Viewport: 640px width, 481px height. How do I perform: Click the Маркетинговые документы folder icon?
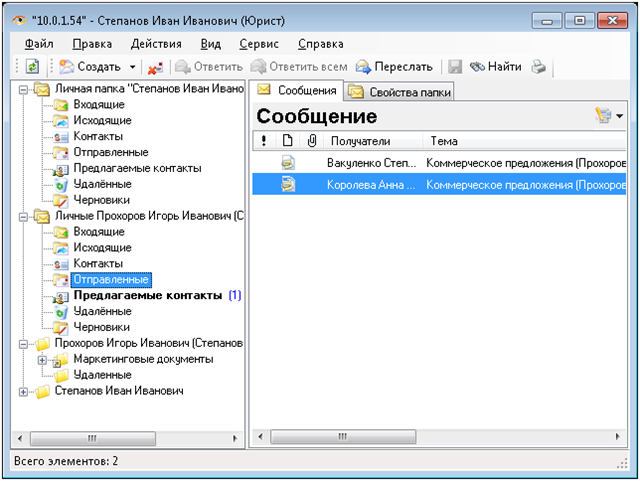point(61,359)
